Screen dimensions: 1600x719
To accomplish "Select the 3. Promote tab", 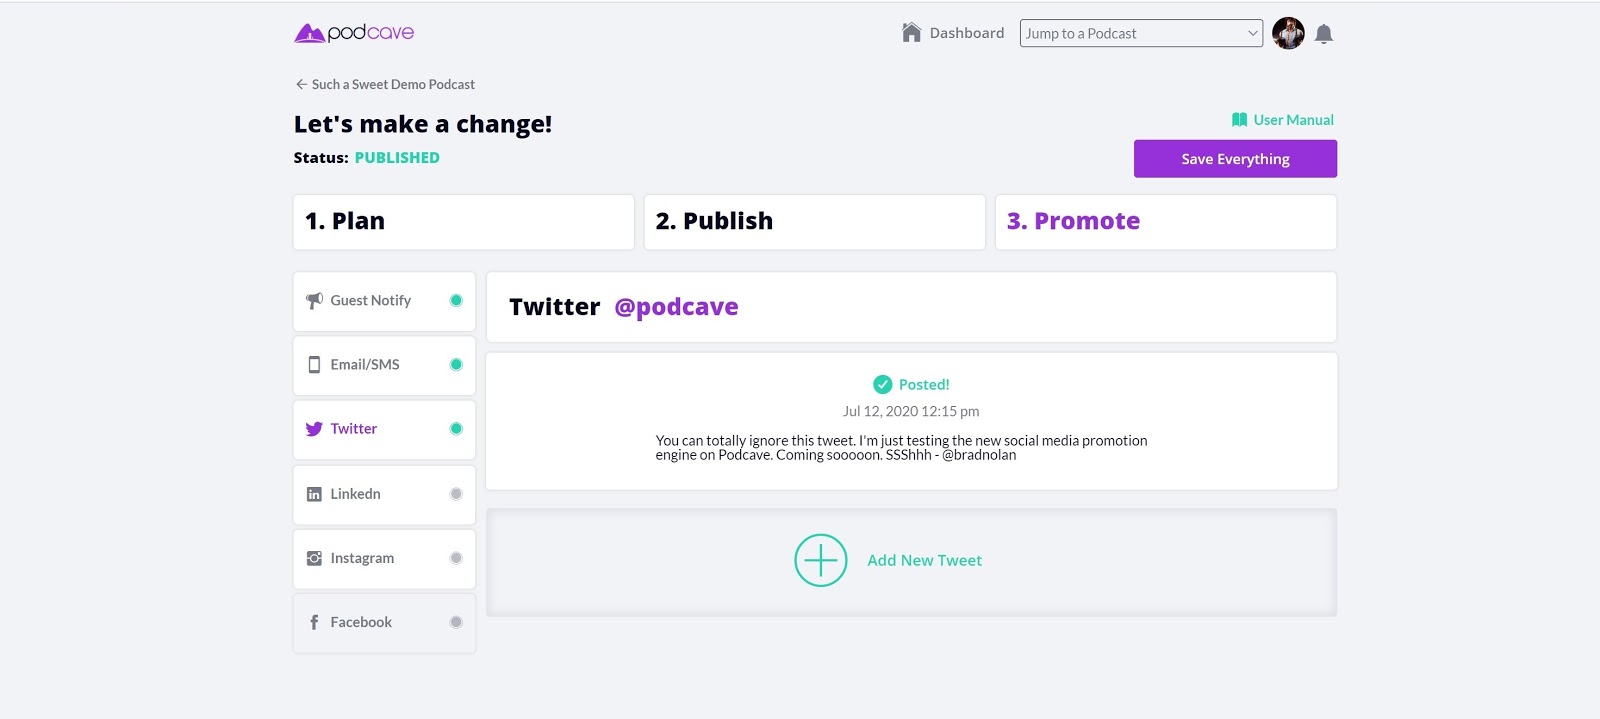I will click(1166, 222).
